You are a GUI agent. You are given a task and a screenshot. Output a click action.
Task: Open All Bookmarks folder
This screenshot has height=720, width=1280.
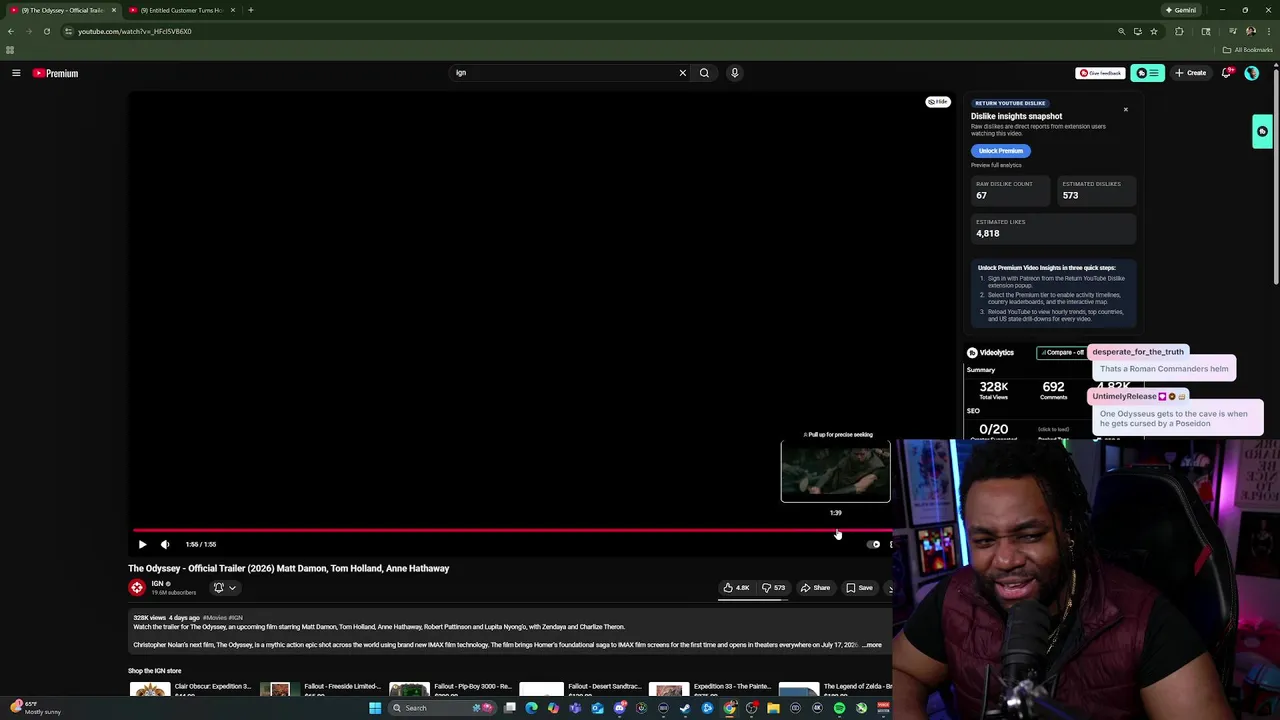click(x=1247, y=50)
